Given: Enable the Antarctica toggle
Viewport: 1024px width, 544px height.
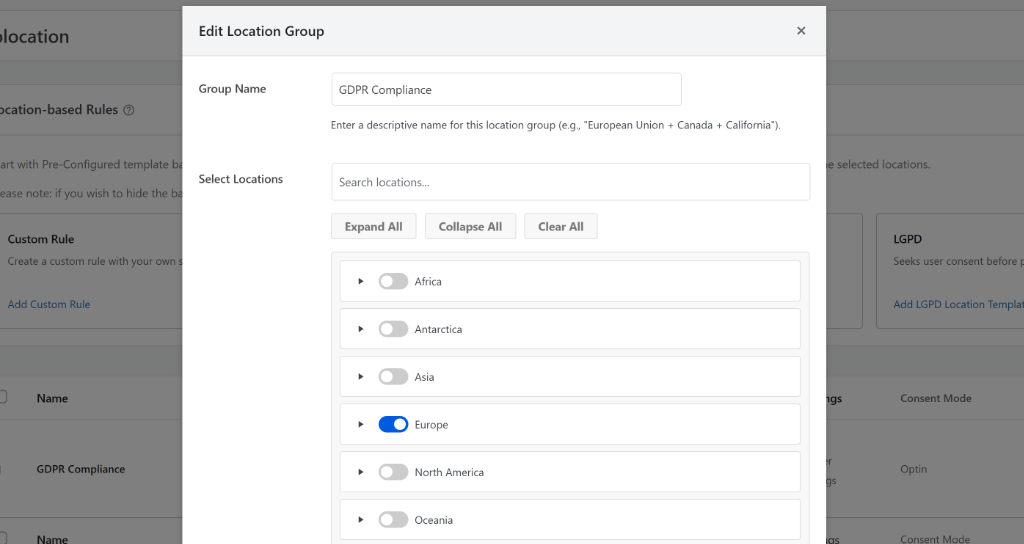Looking at the screenshot, I should click(x=393, y=329).
